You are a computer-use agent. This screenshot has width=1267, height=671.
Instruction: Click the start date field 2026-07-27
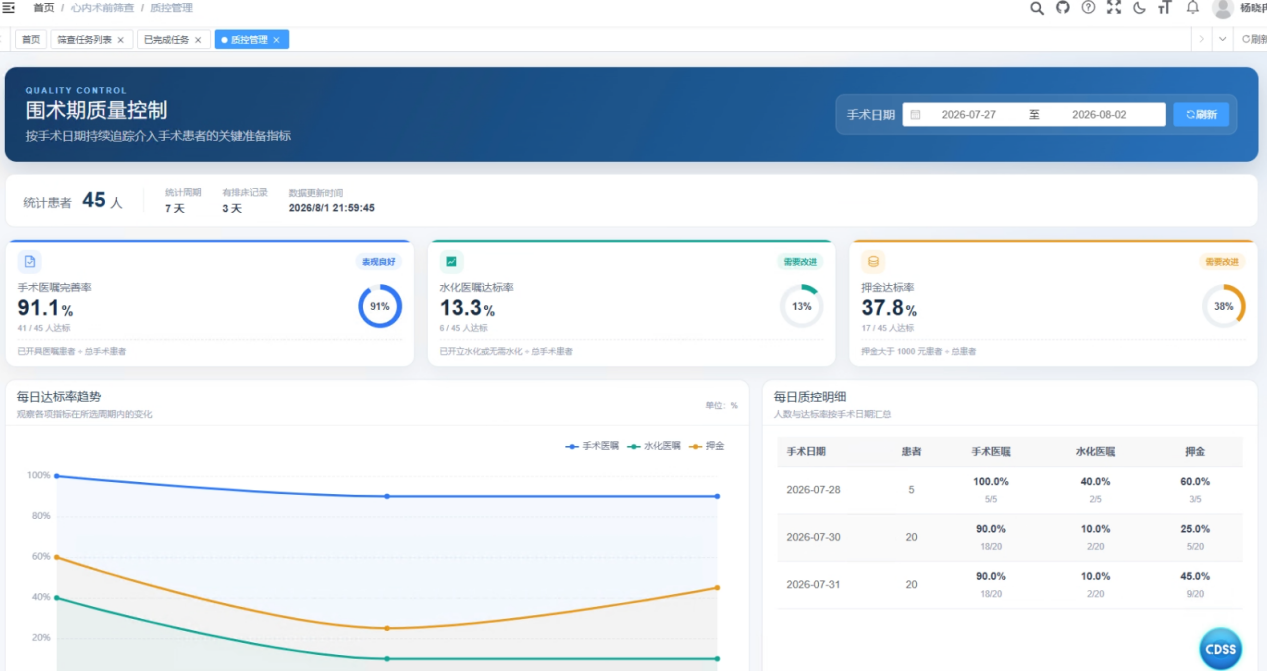click(968, 115)
